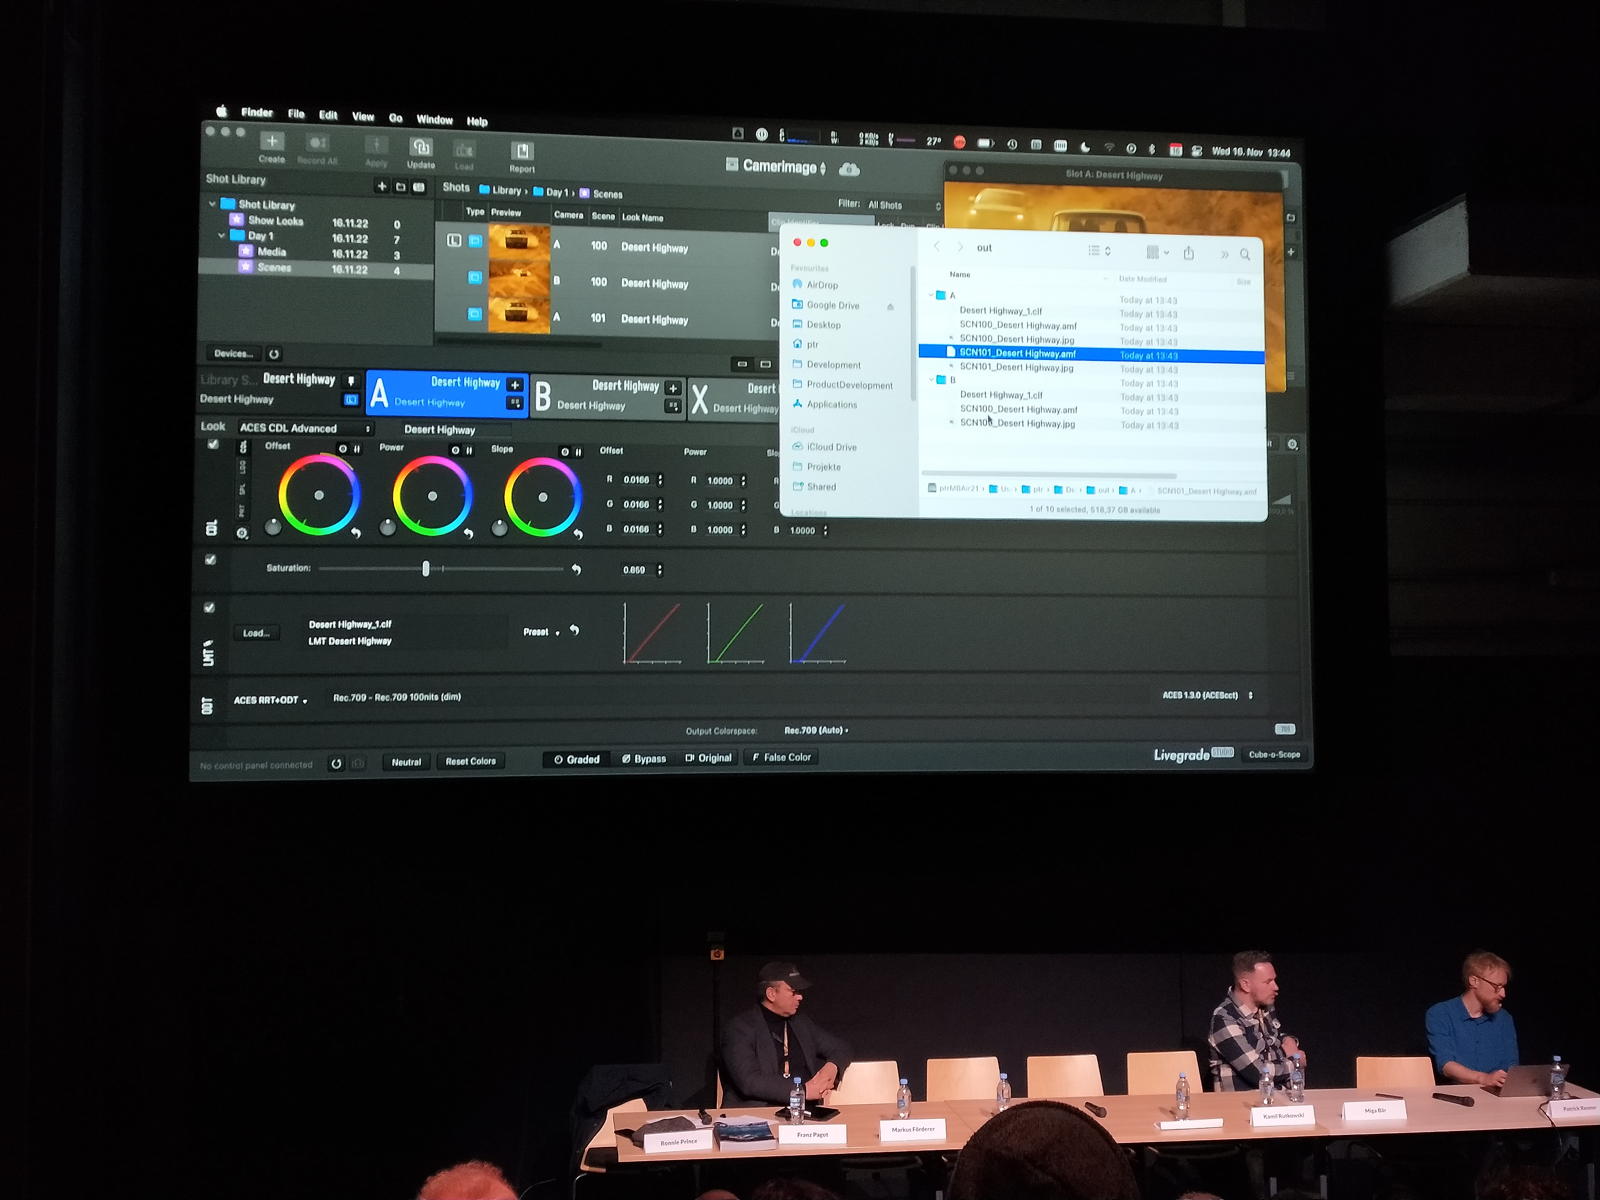Click the Load toolbar icon
The width and height of the screenshot is (1600, 1200).
[464, 150]
